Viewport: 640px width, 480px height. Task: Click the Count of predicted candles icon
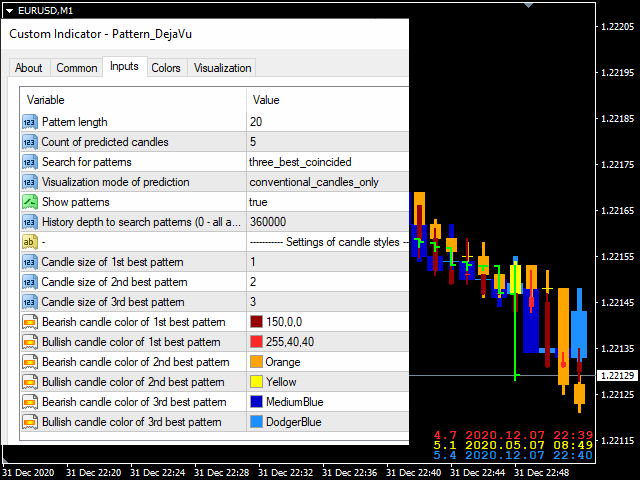coord(30,142)
